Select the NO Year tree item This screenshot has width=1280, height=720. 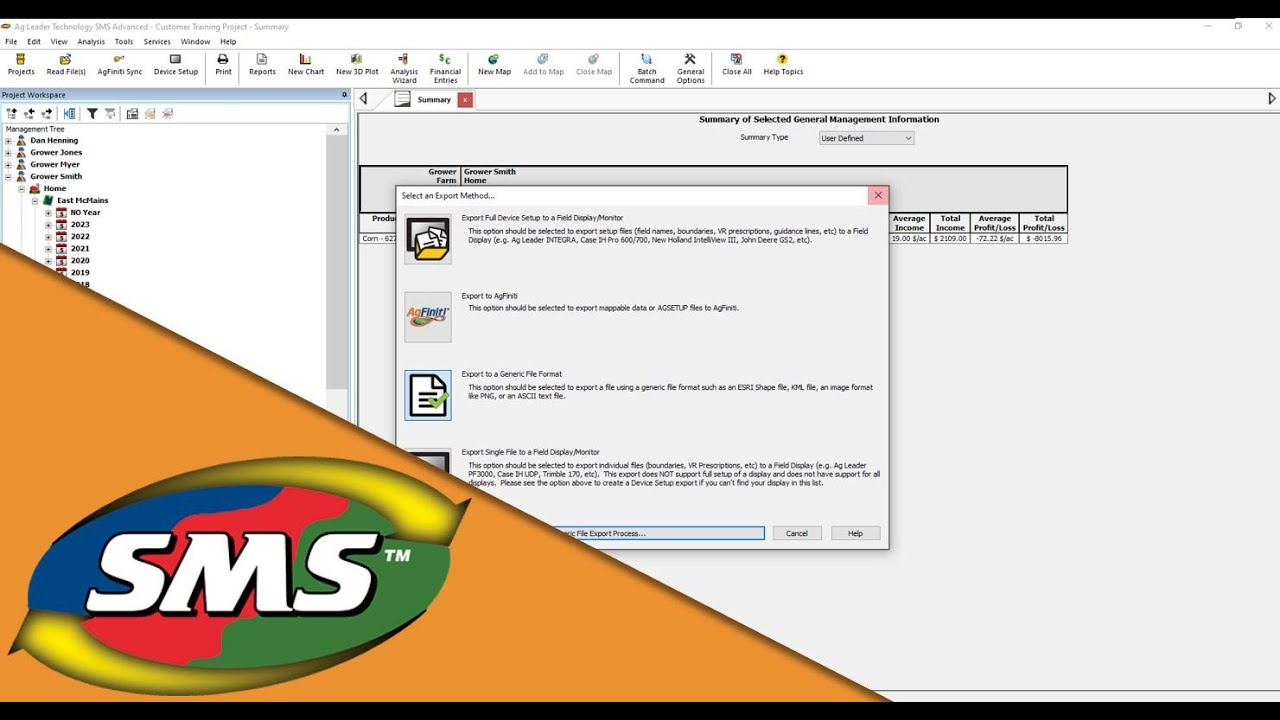click(x=85, y=213)
